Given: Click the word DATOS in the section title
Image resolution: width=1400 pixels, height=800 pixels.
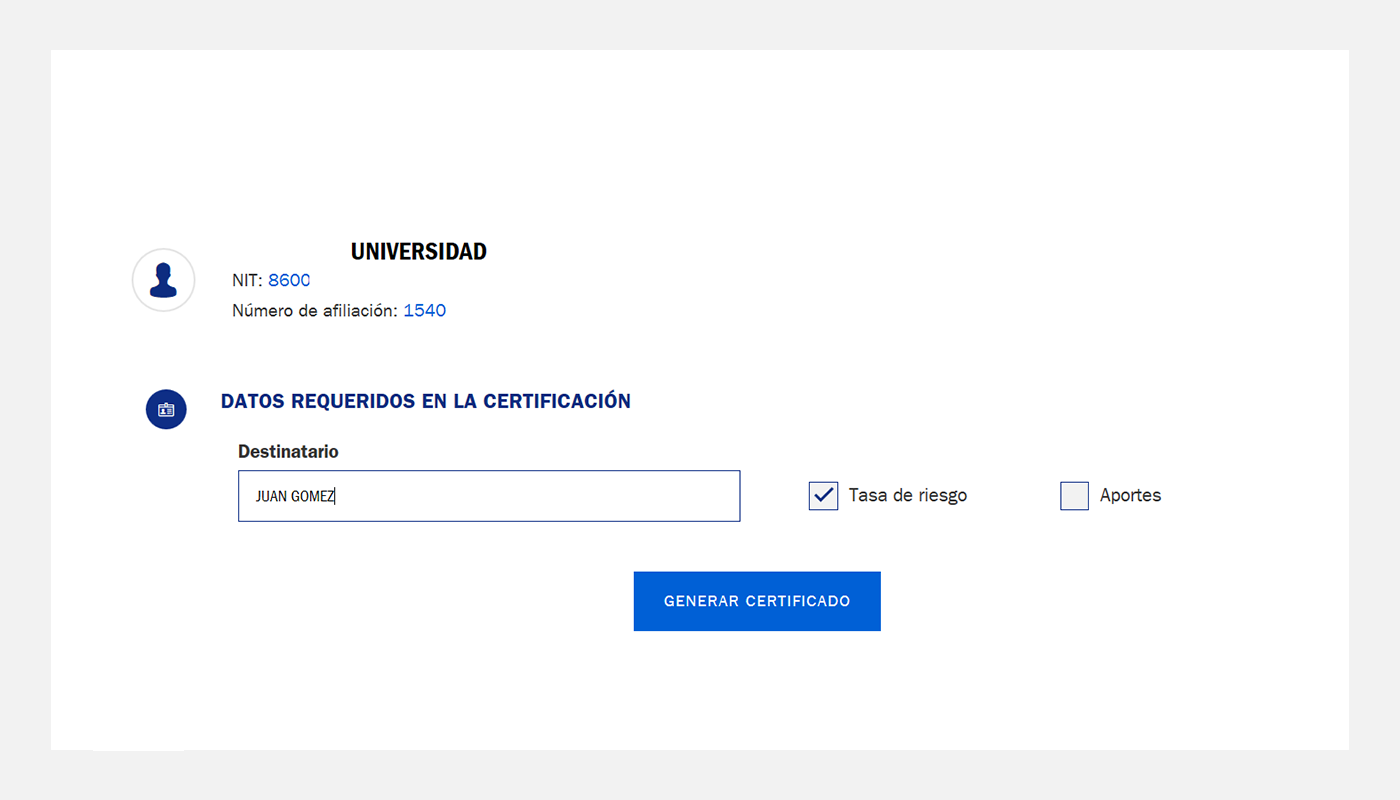Looking at the screenshot, I should [x=253, y=401].
